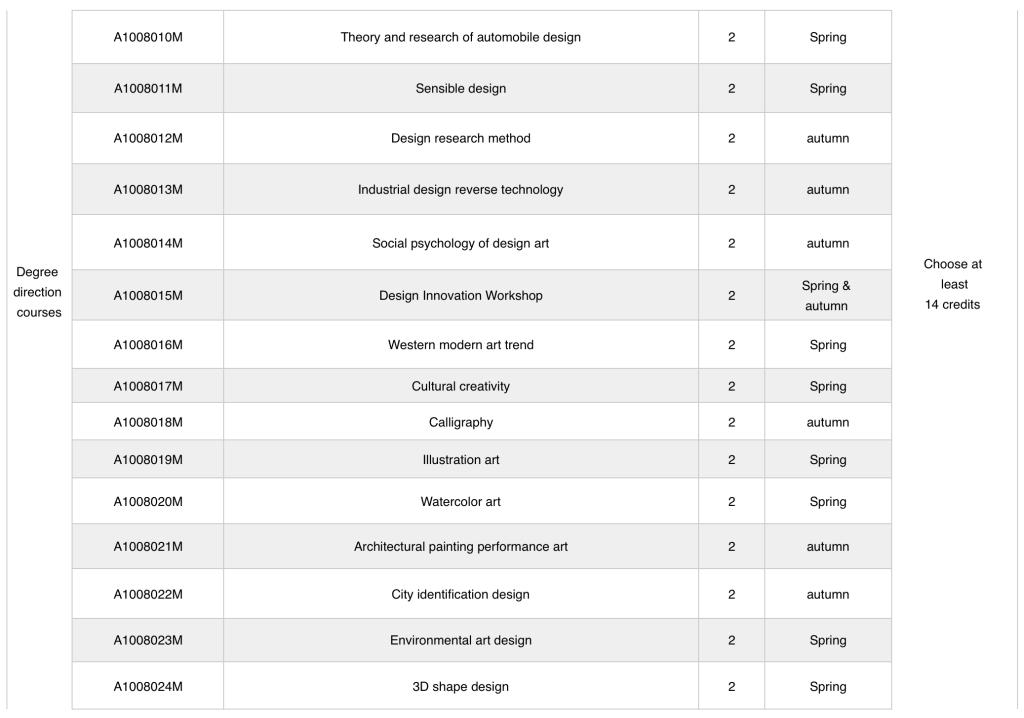Select 'Western modern art trend' course

[x=460, y=345]
